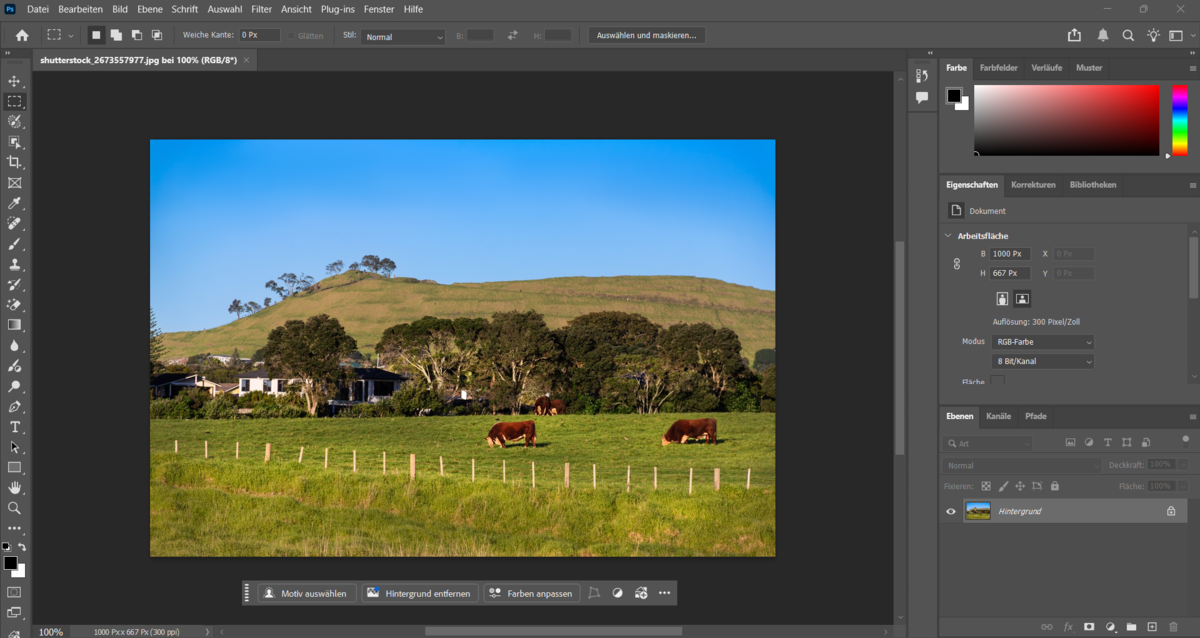The height and width of the screenshot is (638, 1200).
Task: Click Hintergrund entfernen button
Action: pyautogui.click(x=419, y=593)
